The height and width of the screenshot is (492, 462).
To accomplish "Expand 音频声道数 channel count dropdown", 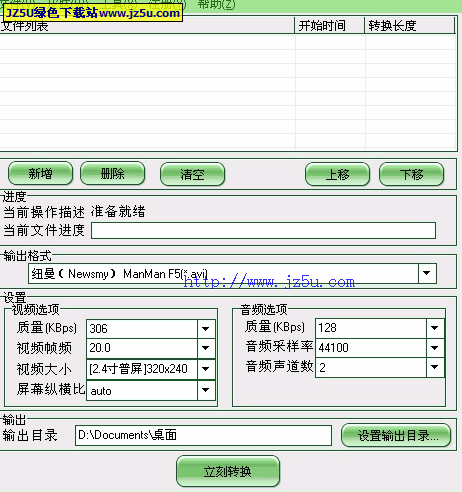I will click(435, 367).
